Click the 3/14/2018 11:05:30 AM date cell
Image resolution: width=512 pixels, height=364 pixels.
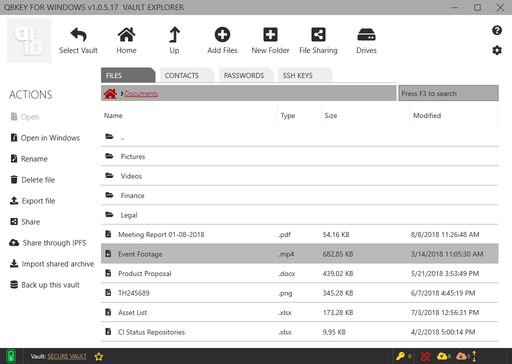pyautogui.click(x=447, y=254)
